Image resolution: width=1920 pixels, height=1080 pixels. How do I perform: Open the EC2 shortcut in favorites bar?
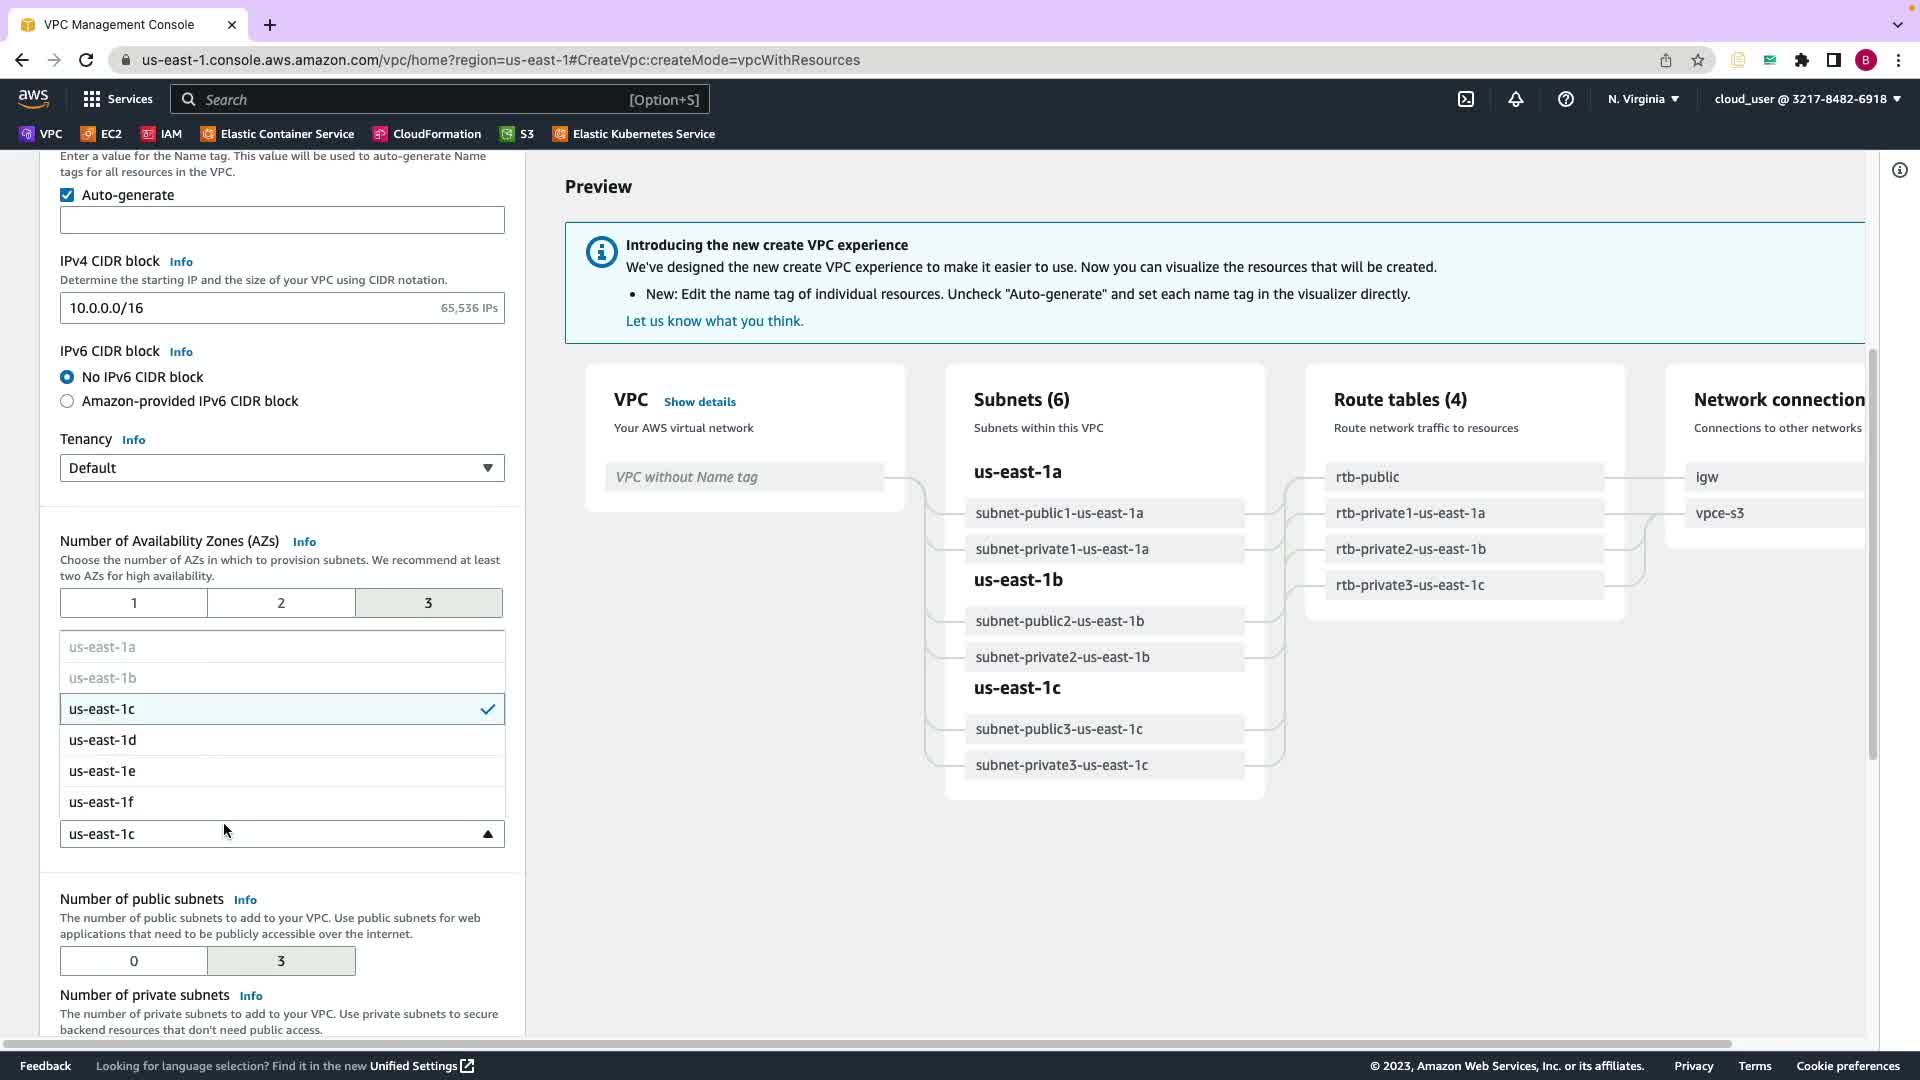click(x=101, y=134)
